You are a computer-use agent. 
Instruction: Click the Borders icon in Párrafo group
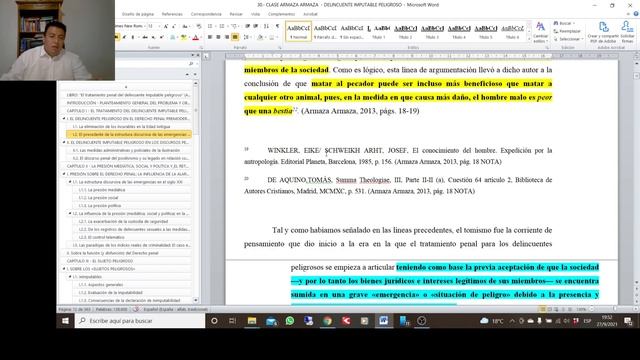[x=272, y=37]
